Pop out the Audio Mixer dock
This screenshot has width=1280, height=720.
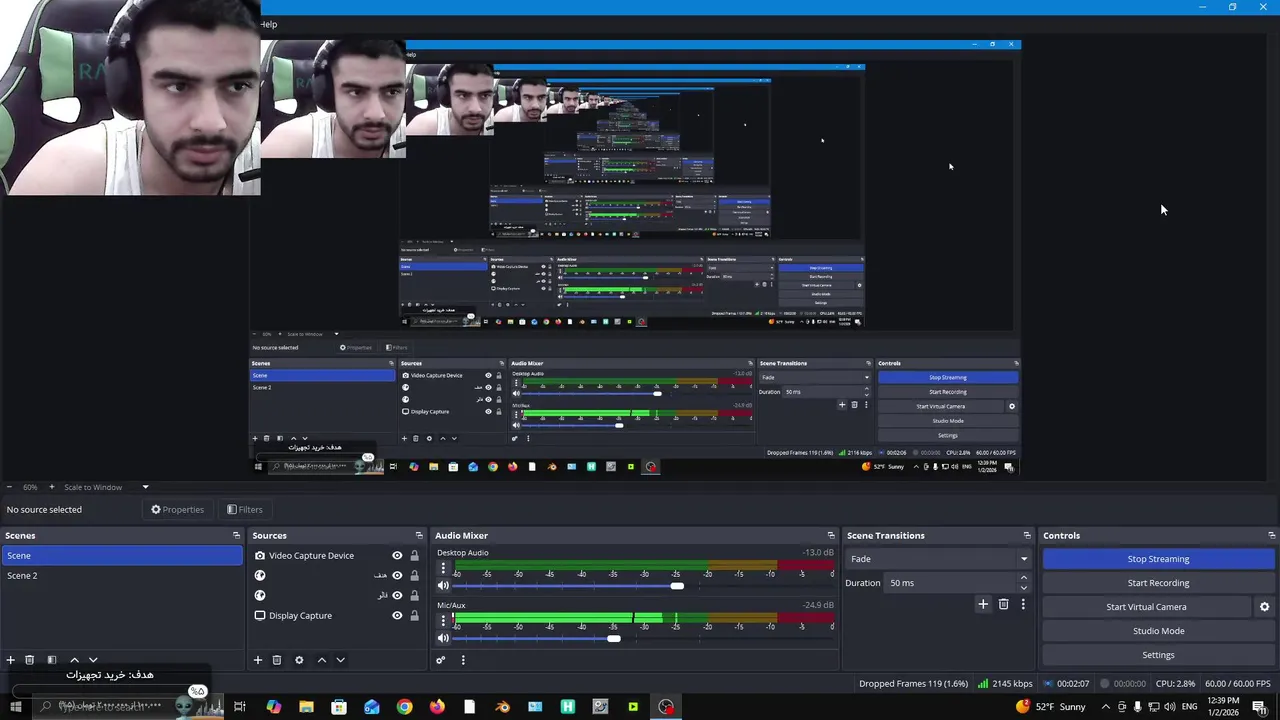click(x=830, y=536)
